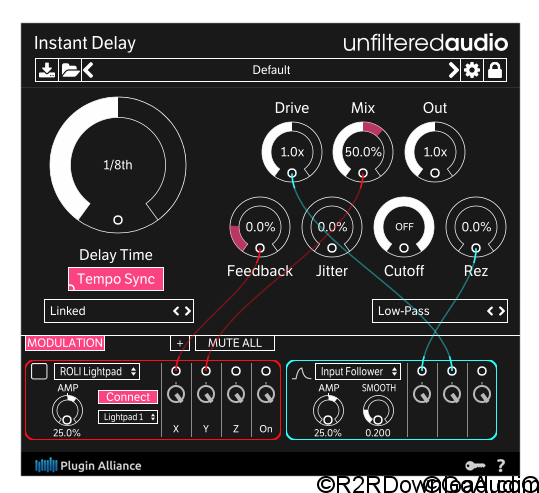This screenshot has height=493, width=539.
Task: Go to previous preset with left arrow
Action: [x=88, y=70]
